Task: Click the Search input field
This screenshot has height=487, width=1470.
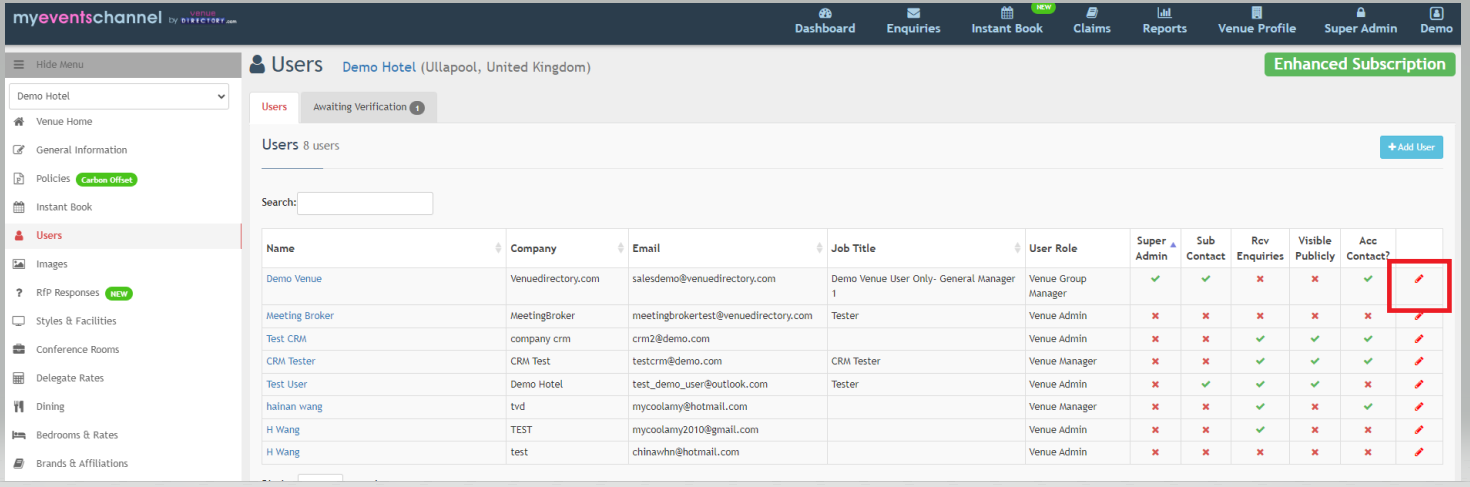Action: (x=365, y=203)
